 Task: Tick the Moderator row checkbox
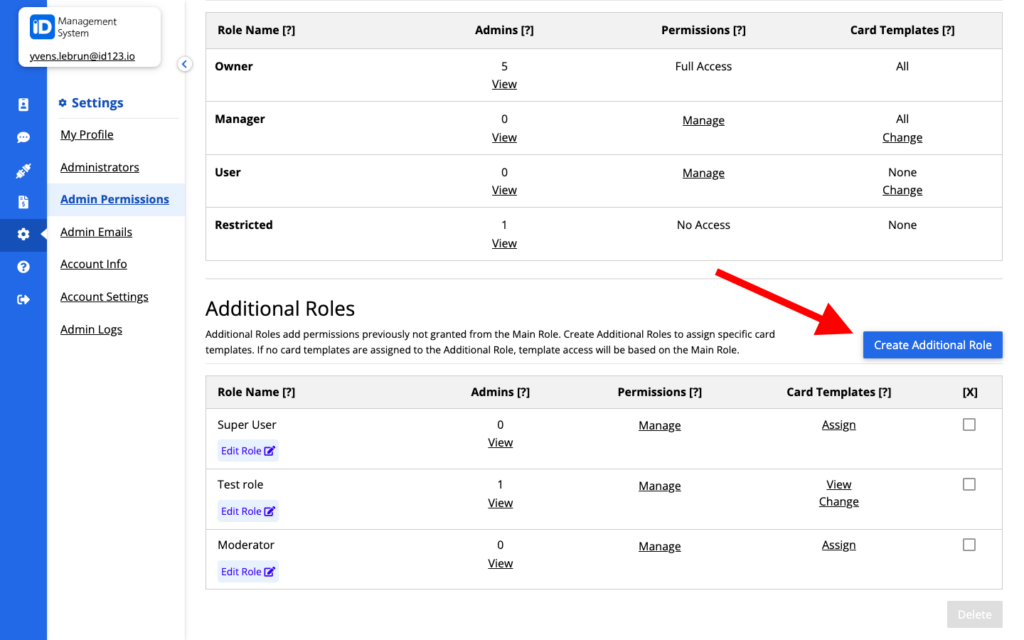coord(968,544)
